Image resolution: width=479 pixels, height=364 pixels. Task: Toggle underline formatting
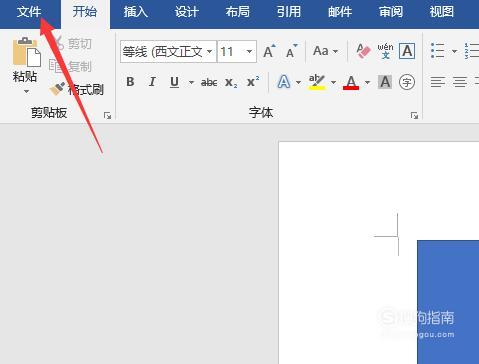pos(174,82)
